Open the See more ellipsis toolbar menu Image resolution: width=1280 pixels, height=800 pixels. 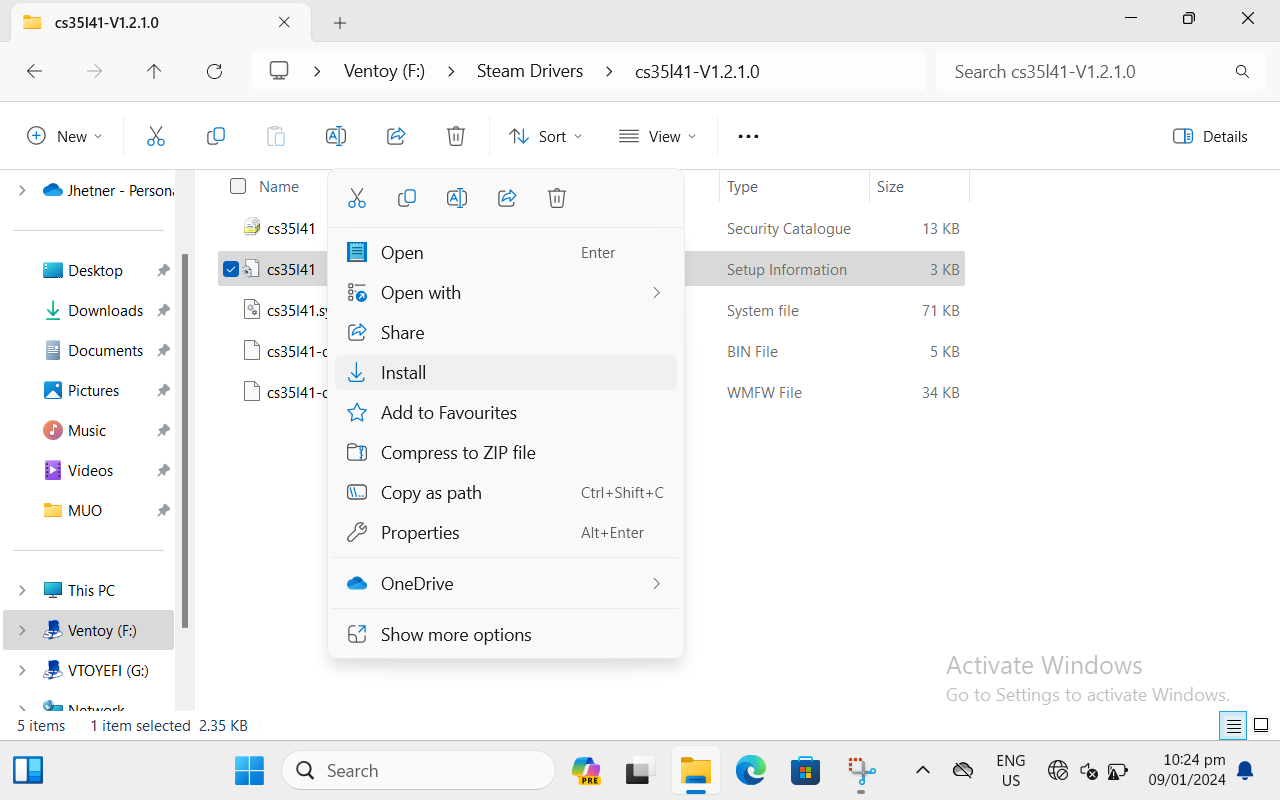pos(748,136)
